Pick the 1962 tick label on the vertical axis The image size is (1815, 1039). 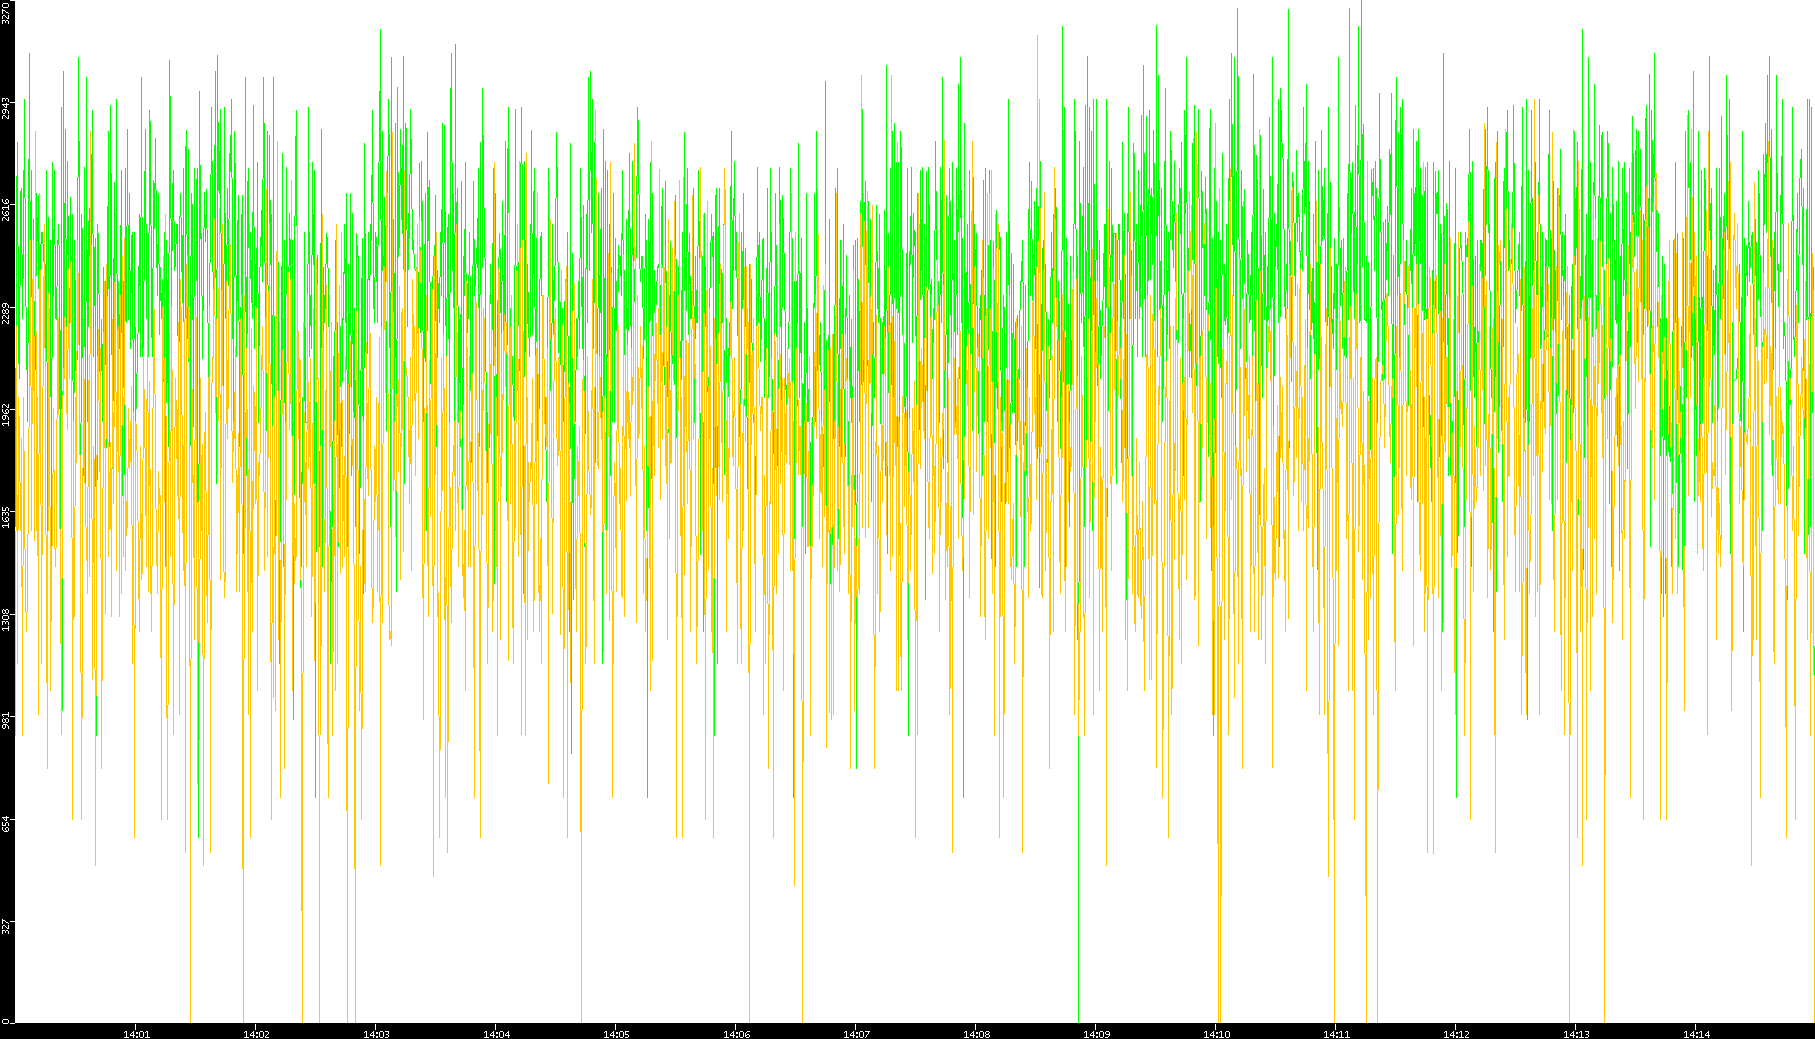click(x=6, y=415)
